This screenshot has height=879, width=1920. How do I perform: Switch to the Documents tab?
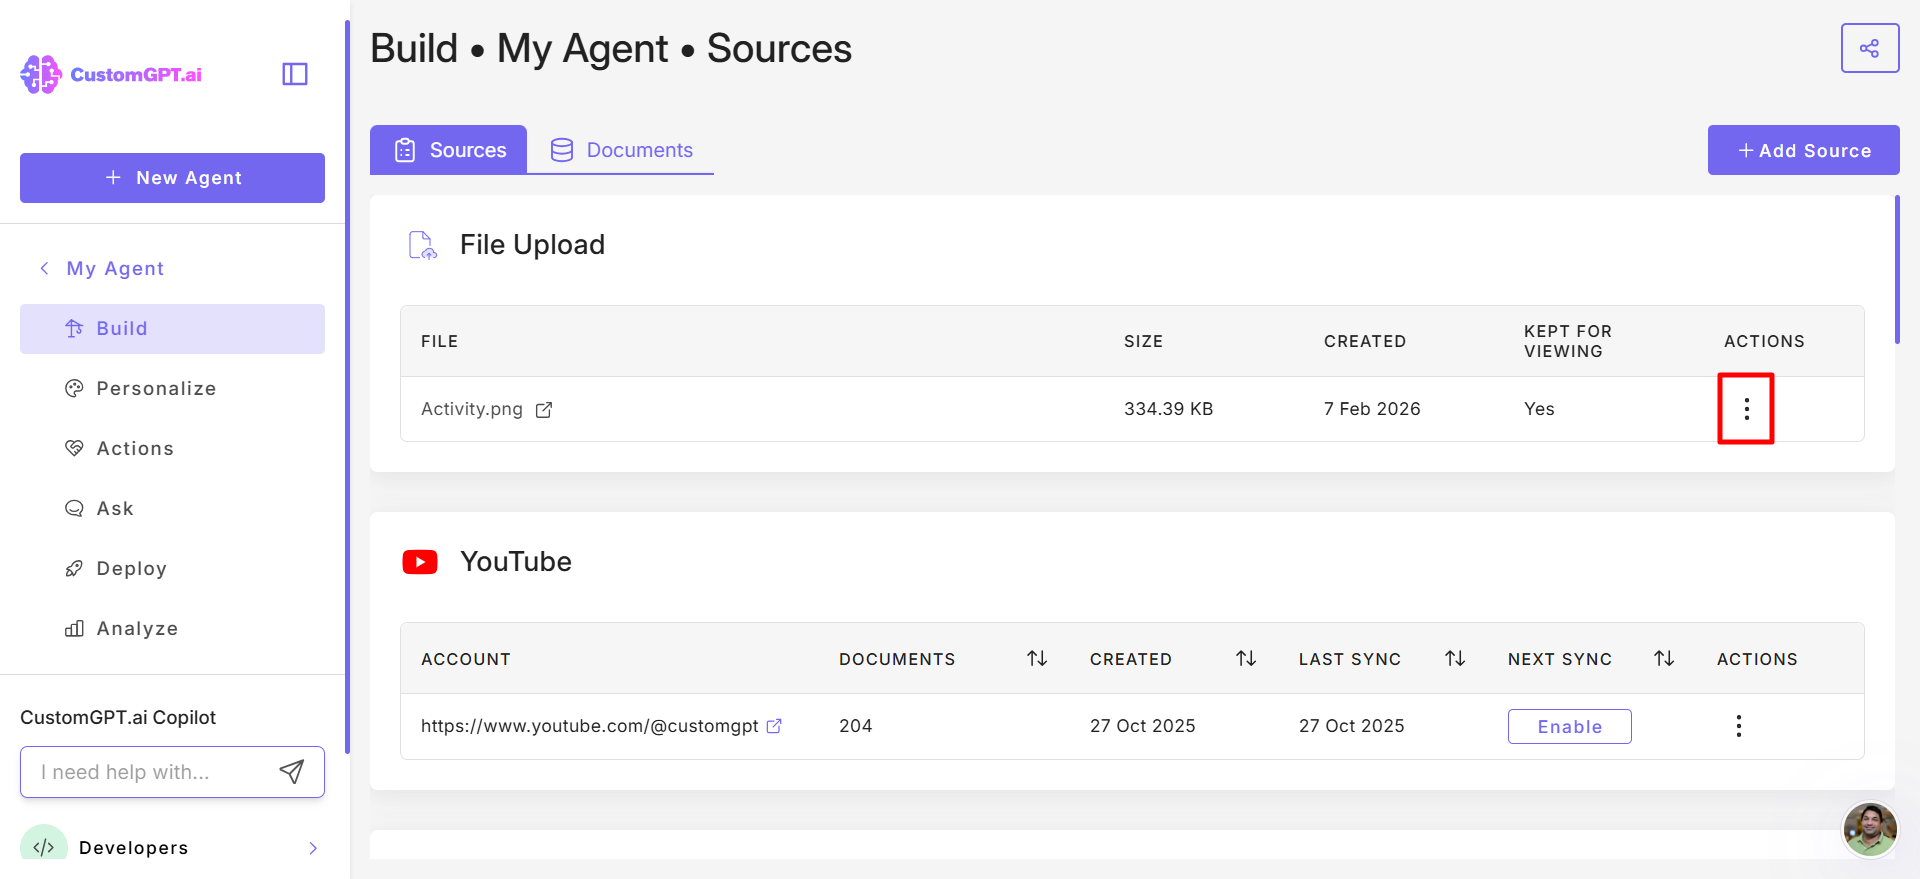click(621, 150)
